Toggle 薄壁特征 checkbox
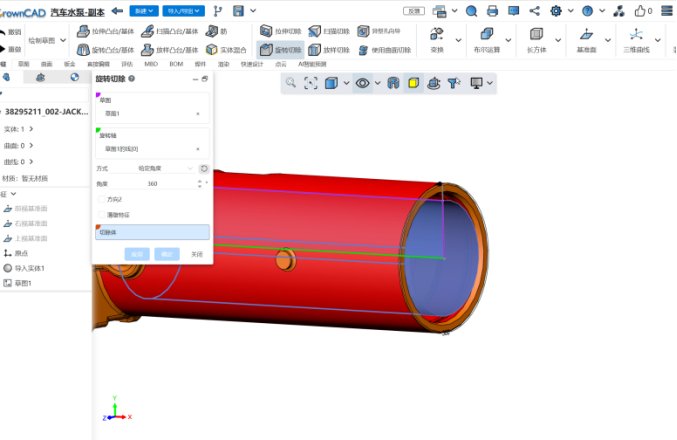This screenshot has height=440, width=677. click(x=102, y=215)
